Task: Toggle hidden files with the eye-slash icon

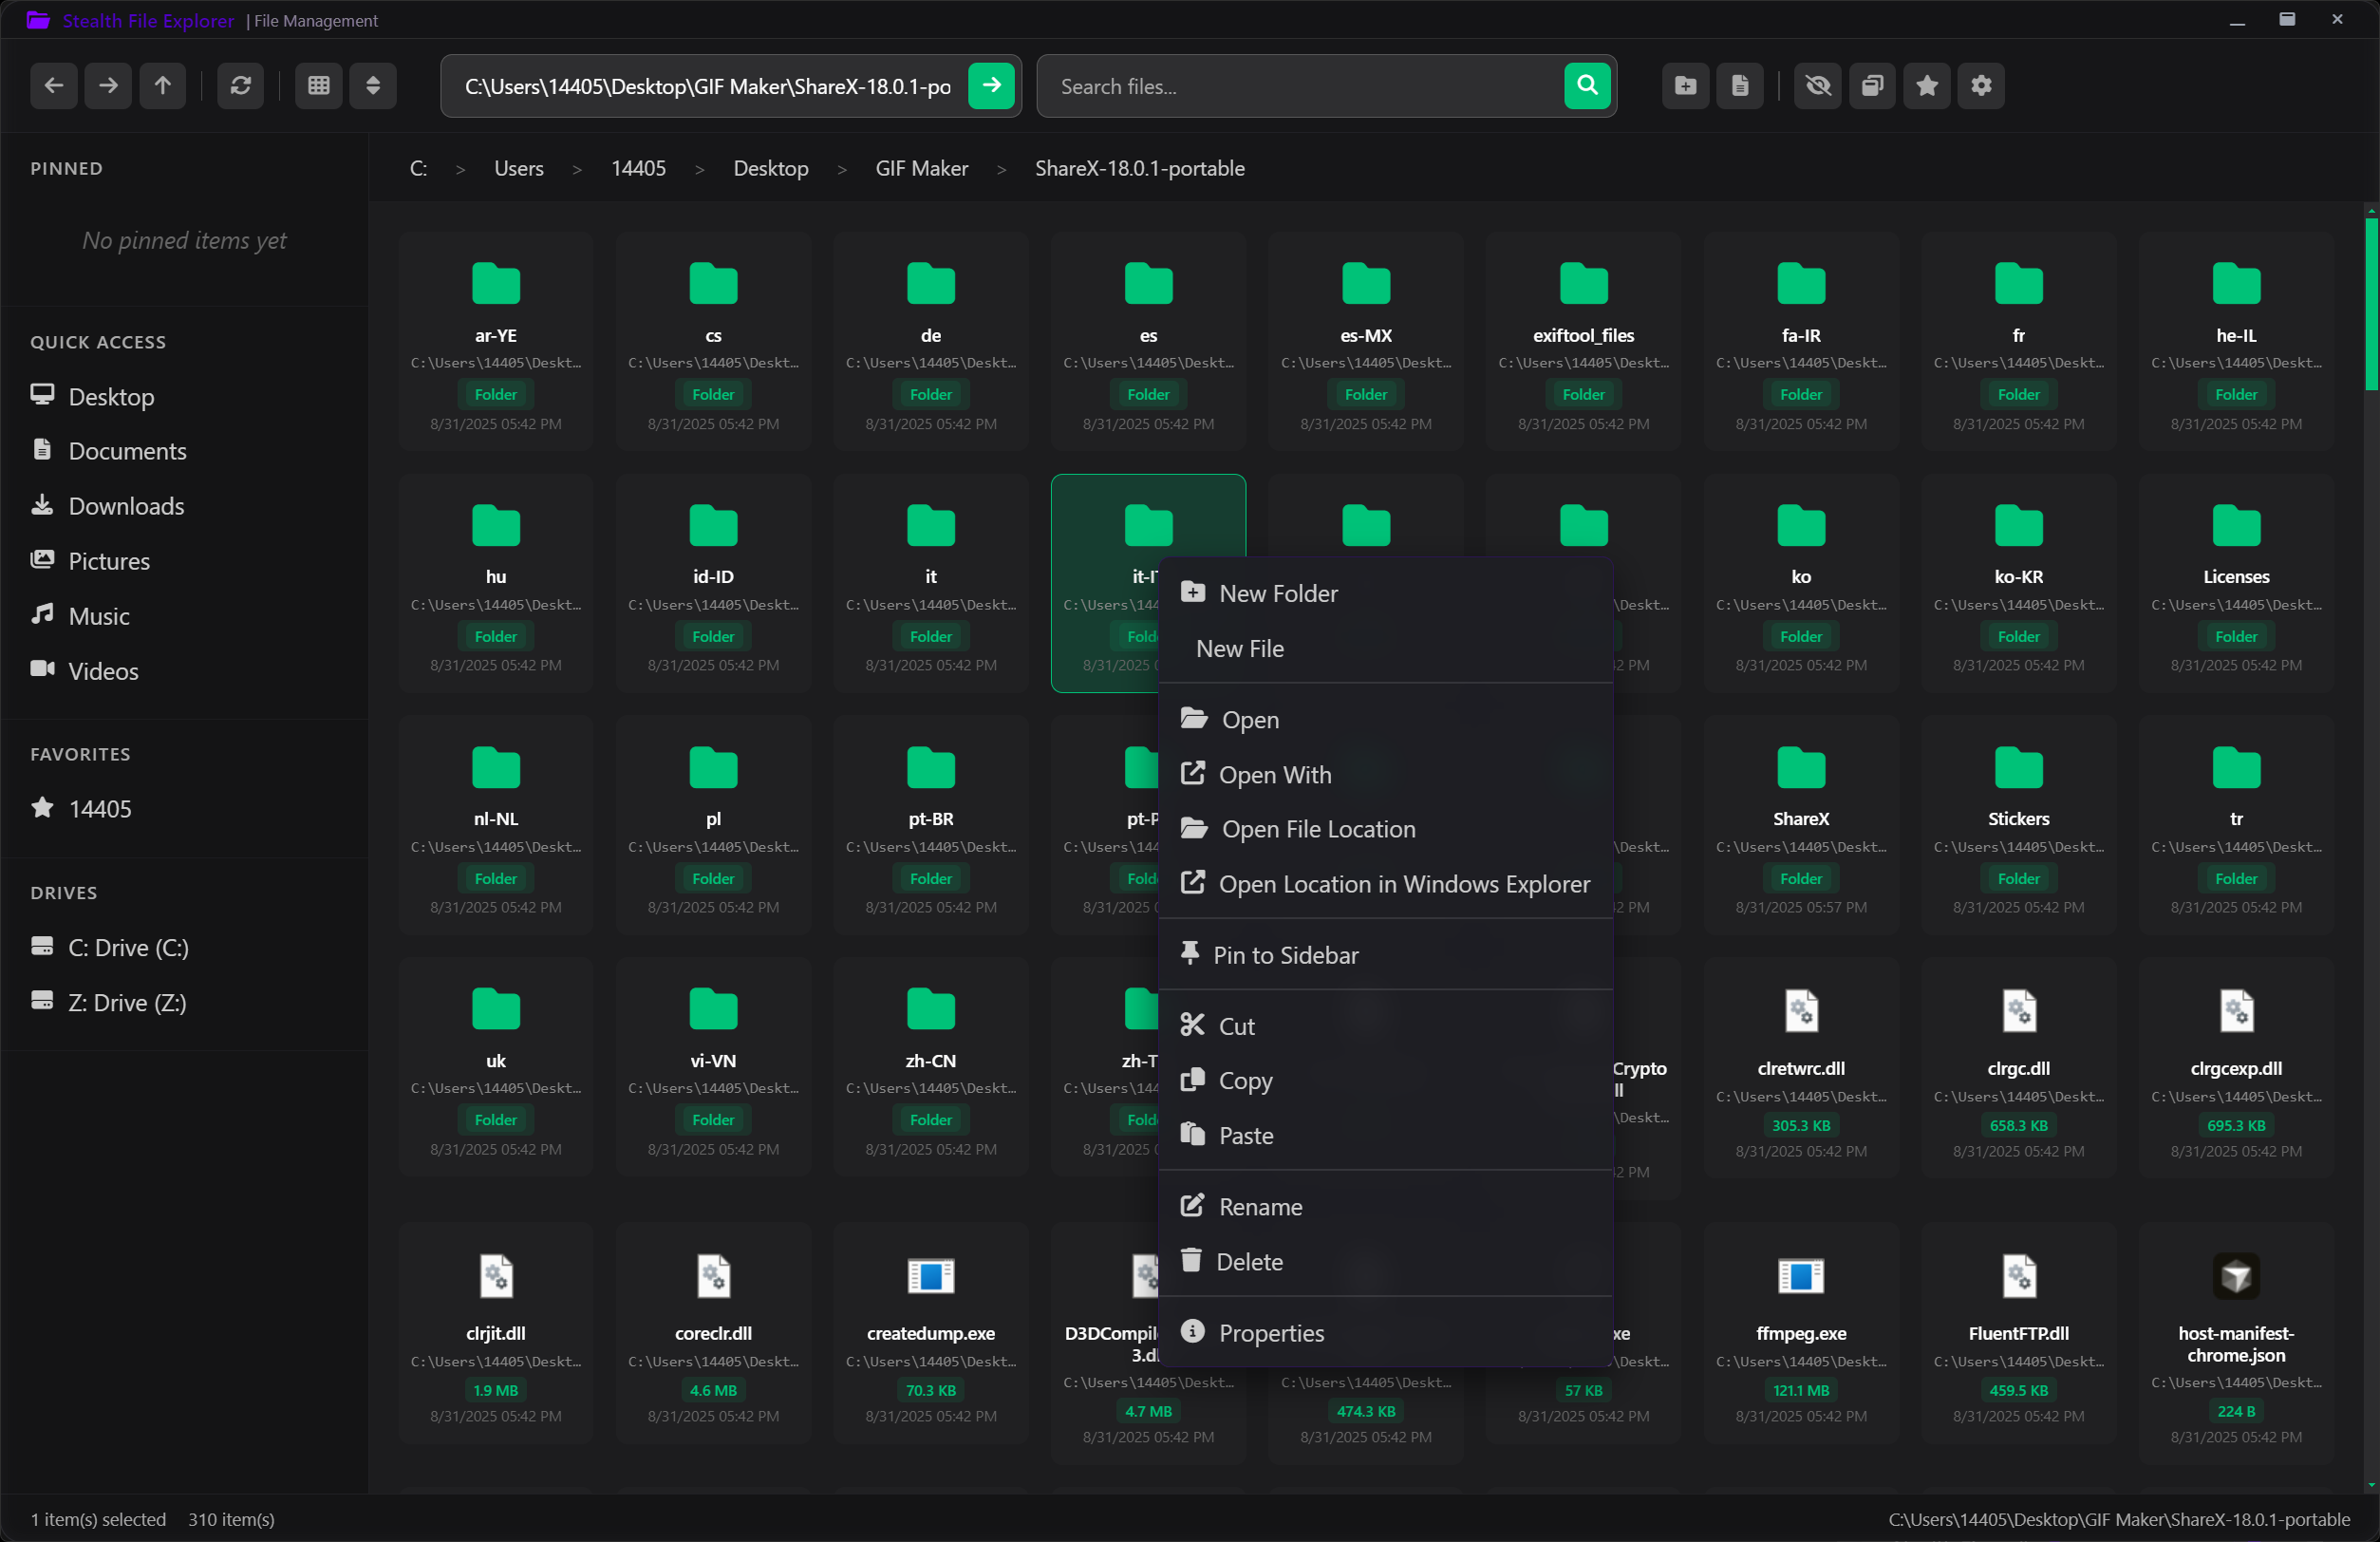Action: [x=1817, y=86]
